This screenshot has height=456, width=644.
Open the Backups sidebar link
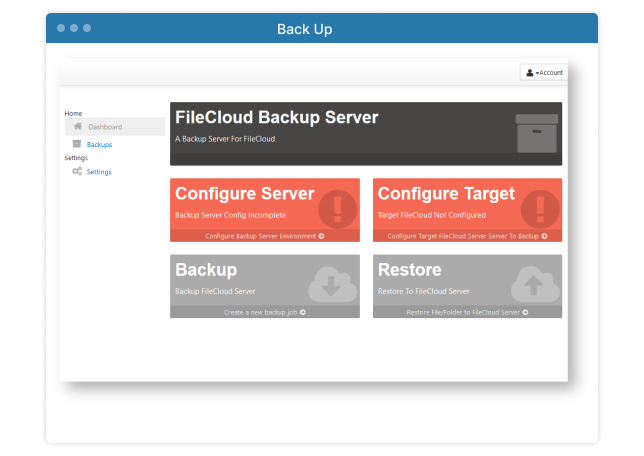(99, 145)
